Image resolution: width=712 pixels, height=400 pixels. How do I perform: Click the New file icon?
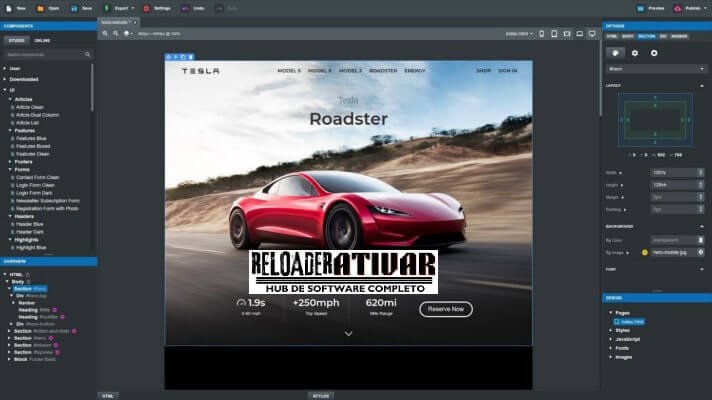click(x=9, y=8)
